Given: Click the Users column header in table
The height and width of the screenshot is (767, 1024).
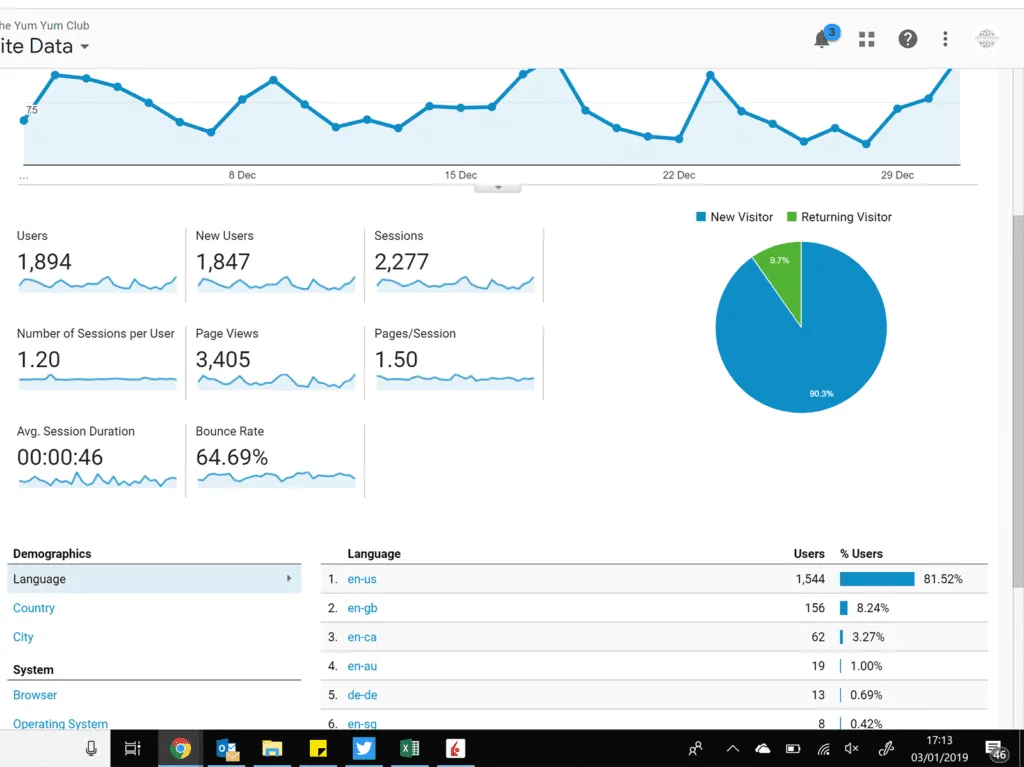Looking at the screenshot, I should click(809, 553).
